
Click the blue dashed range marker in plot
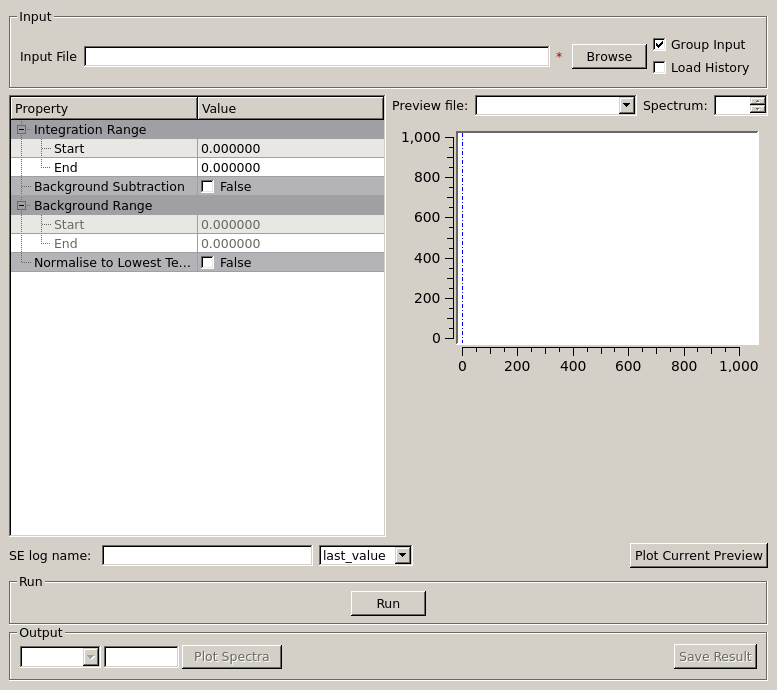click(x=462, y=238)
